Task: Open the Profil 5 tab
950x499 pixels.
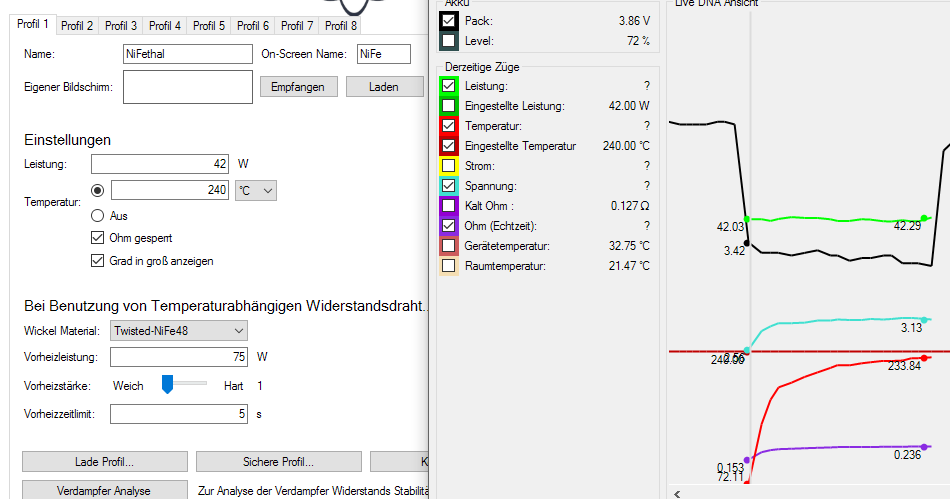Action: coord(209,25)
